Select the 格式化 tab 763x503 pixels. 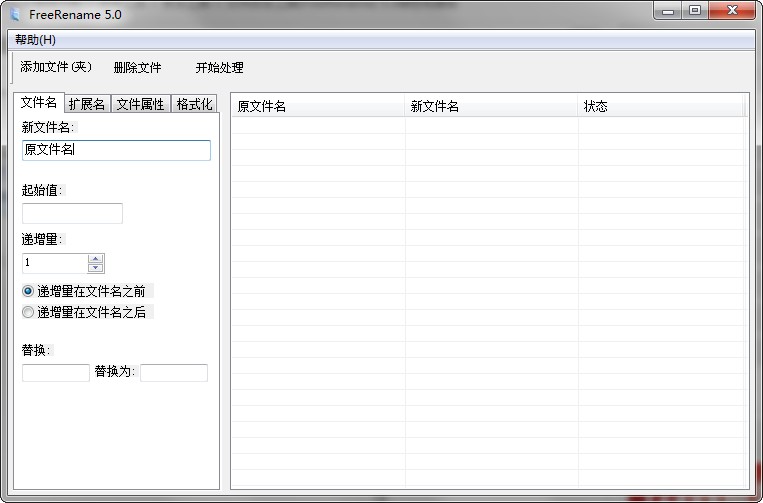pyautogui.click(x=194, y=104)
